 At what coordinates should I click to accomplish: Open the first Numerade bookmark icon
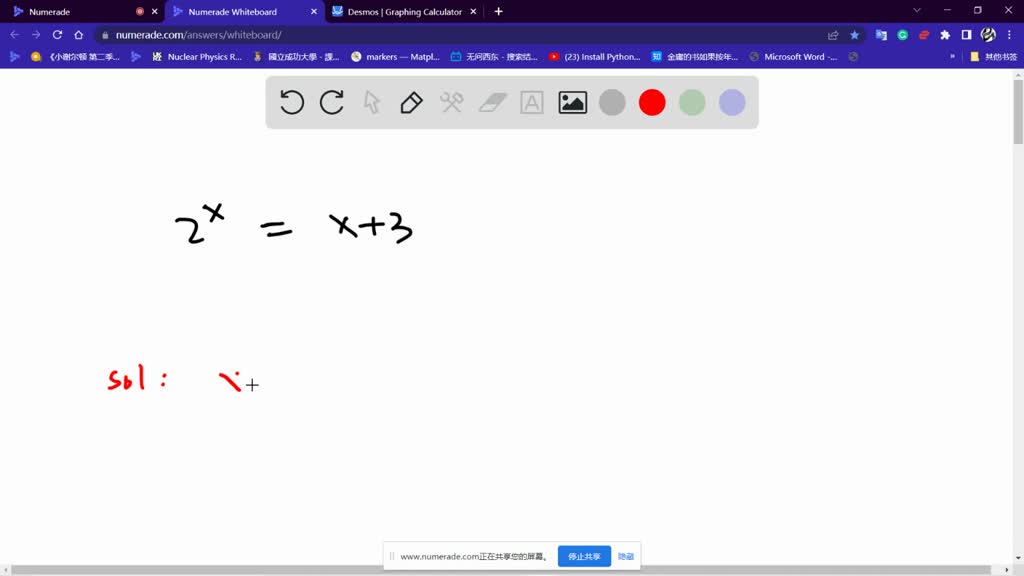click(x=14, y=57)
